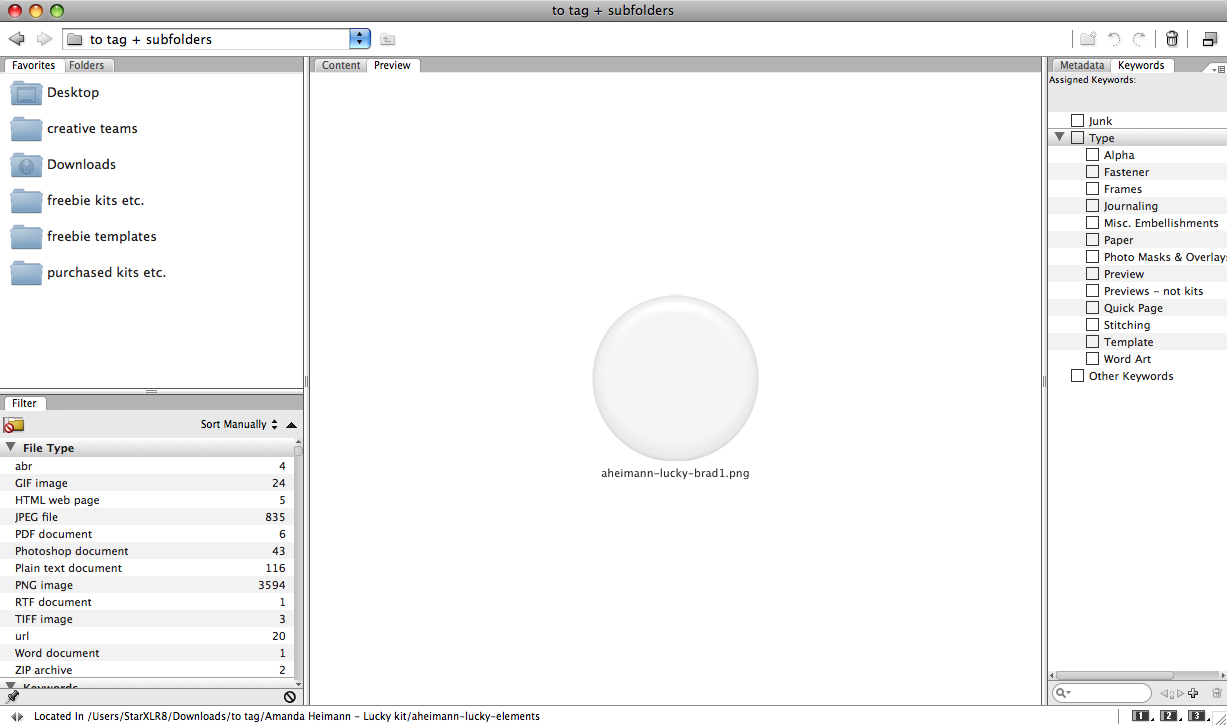Click the Go up folder icon
This screenshot has width=1227, height=726.
tap(387, 39)
